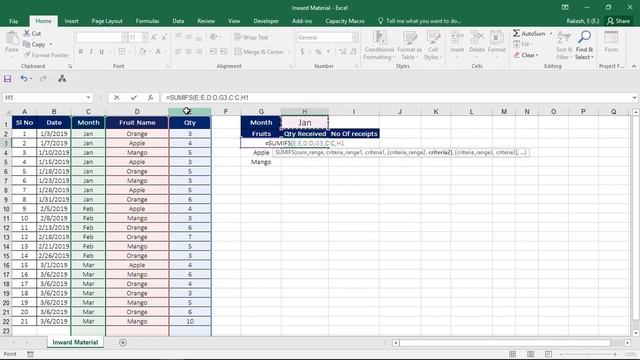Open the Copy dropdown arrow
This screenshot has height=360, width=640.
[x=51, y=44]
